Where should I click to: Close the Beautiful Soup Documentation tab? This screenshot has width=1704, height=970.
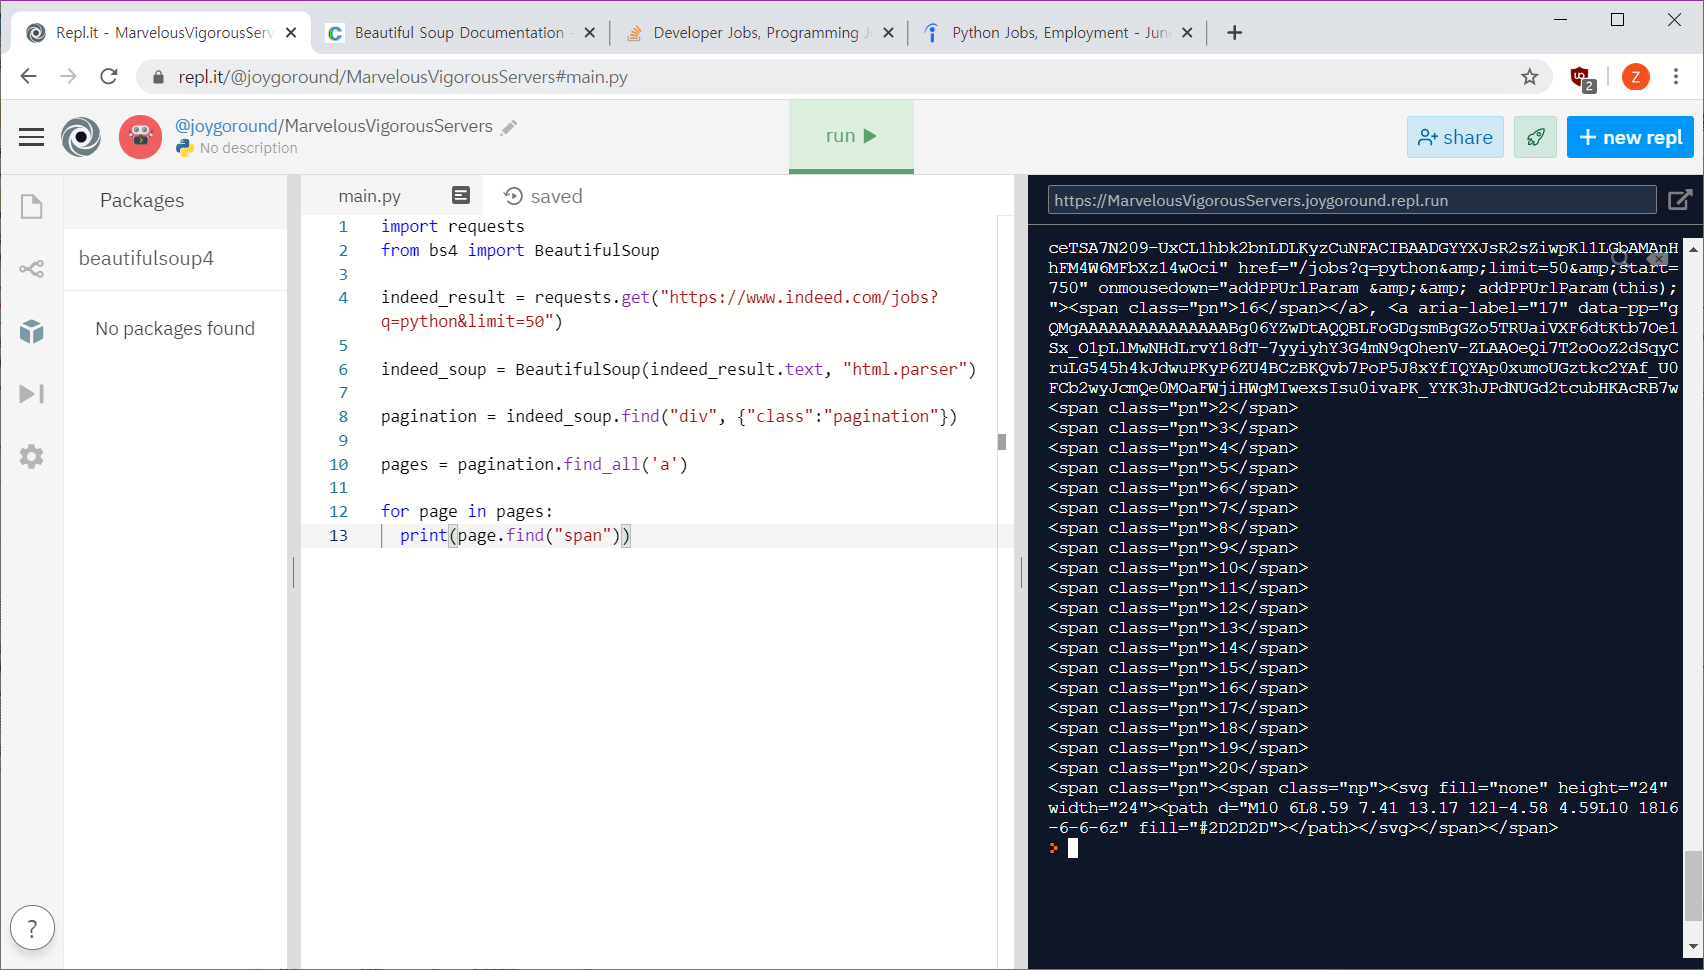(590, 33)
